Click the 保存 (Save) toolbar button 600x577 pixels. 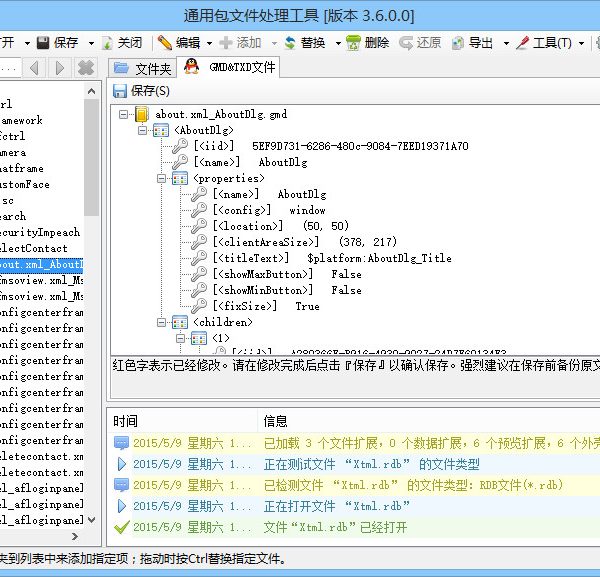click(58, 43)
